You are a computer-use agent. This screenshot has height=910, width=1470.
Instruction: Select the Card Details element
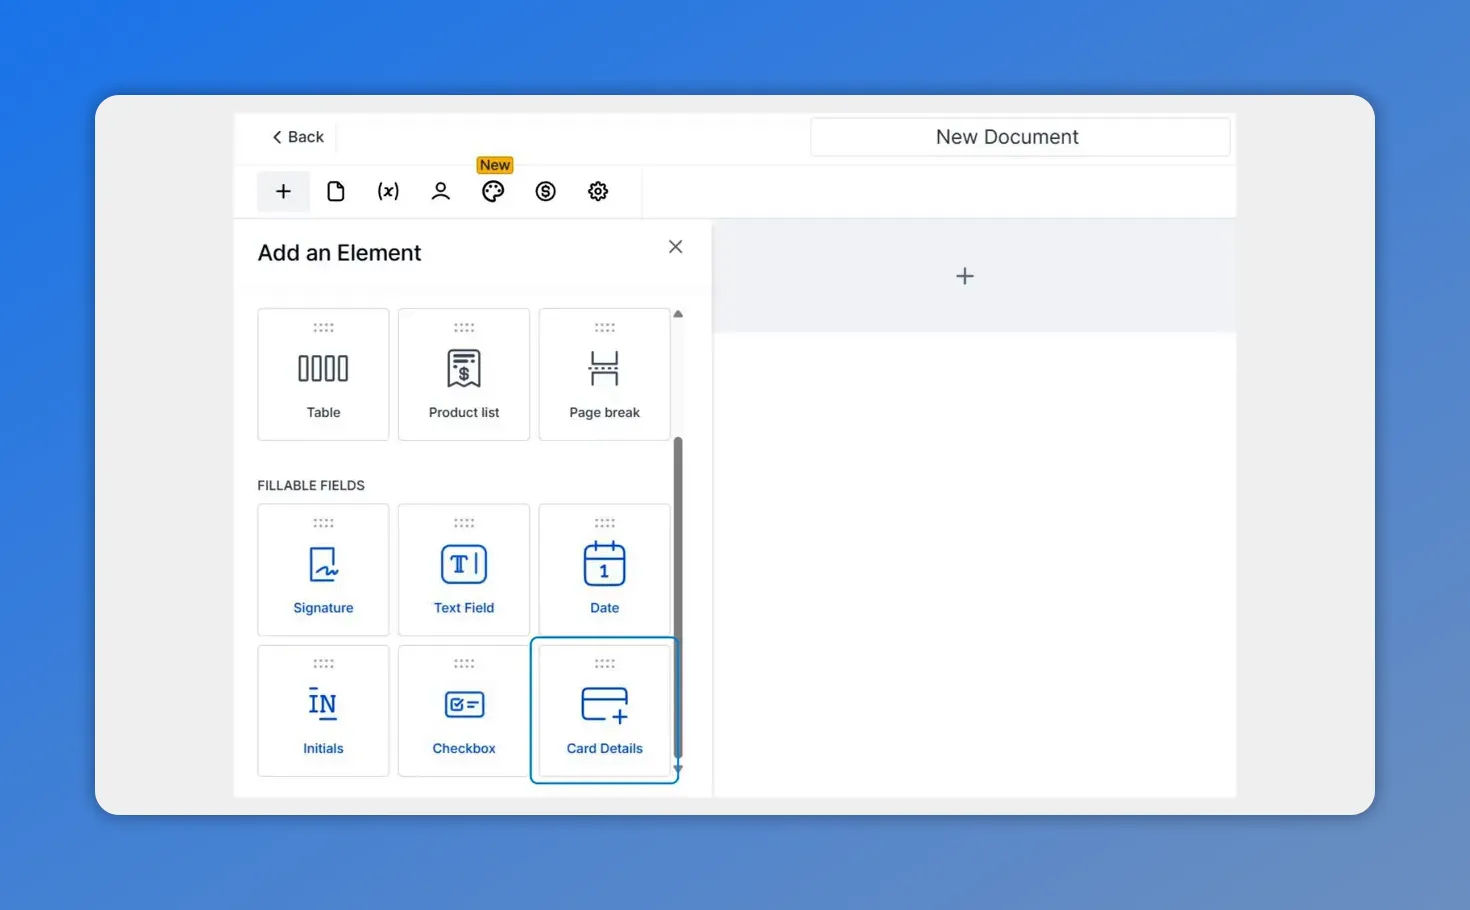604,711
